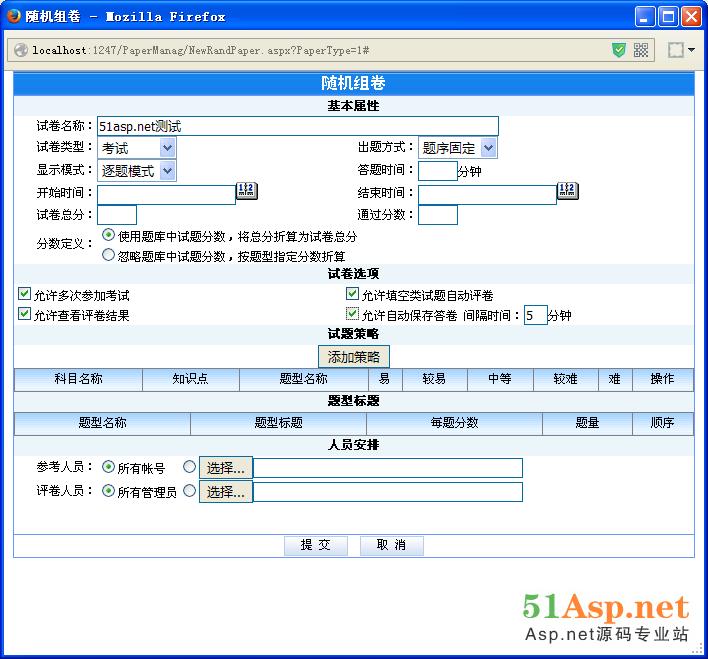
Task: Click the 添加策略 button
Action: pos(354,357)
